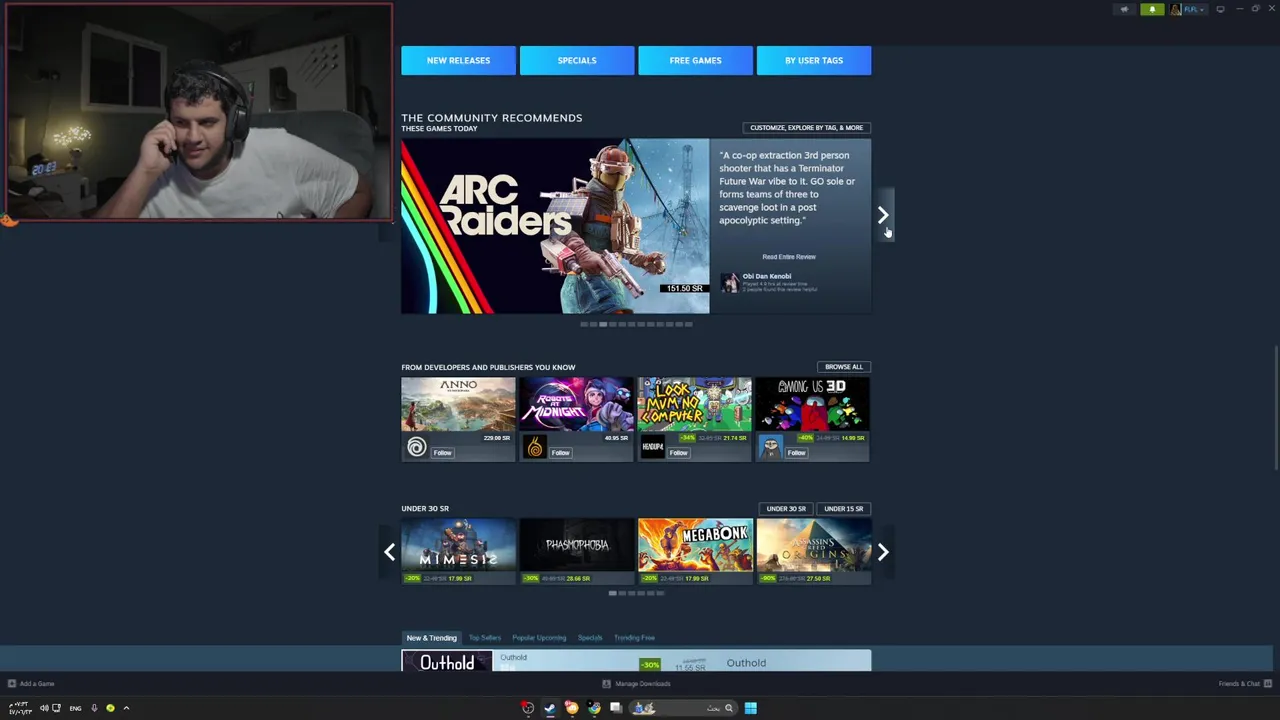Go to next Under 30 SR games
This screenshot has width=1280, height=720.
[883, 552]
